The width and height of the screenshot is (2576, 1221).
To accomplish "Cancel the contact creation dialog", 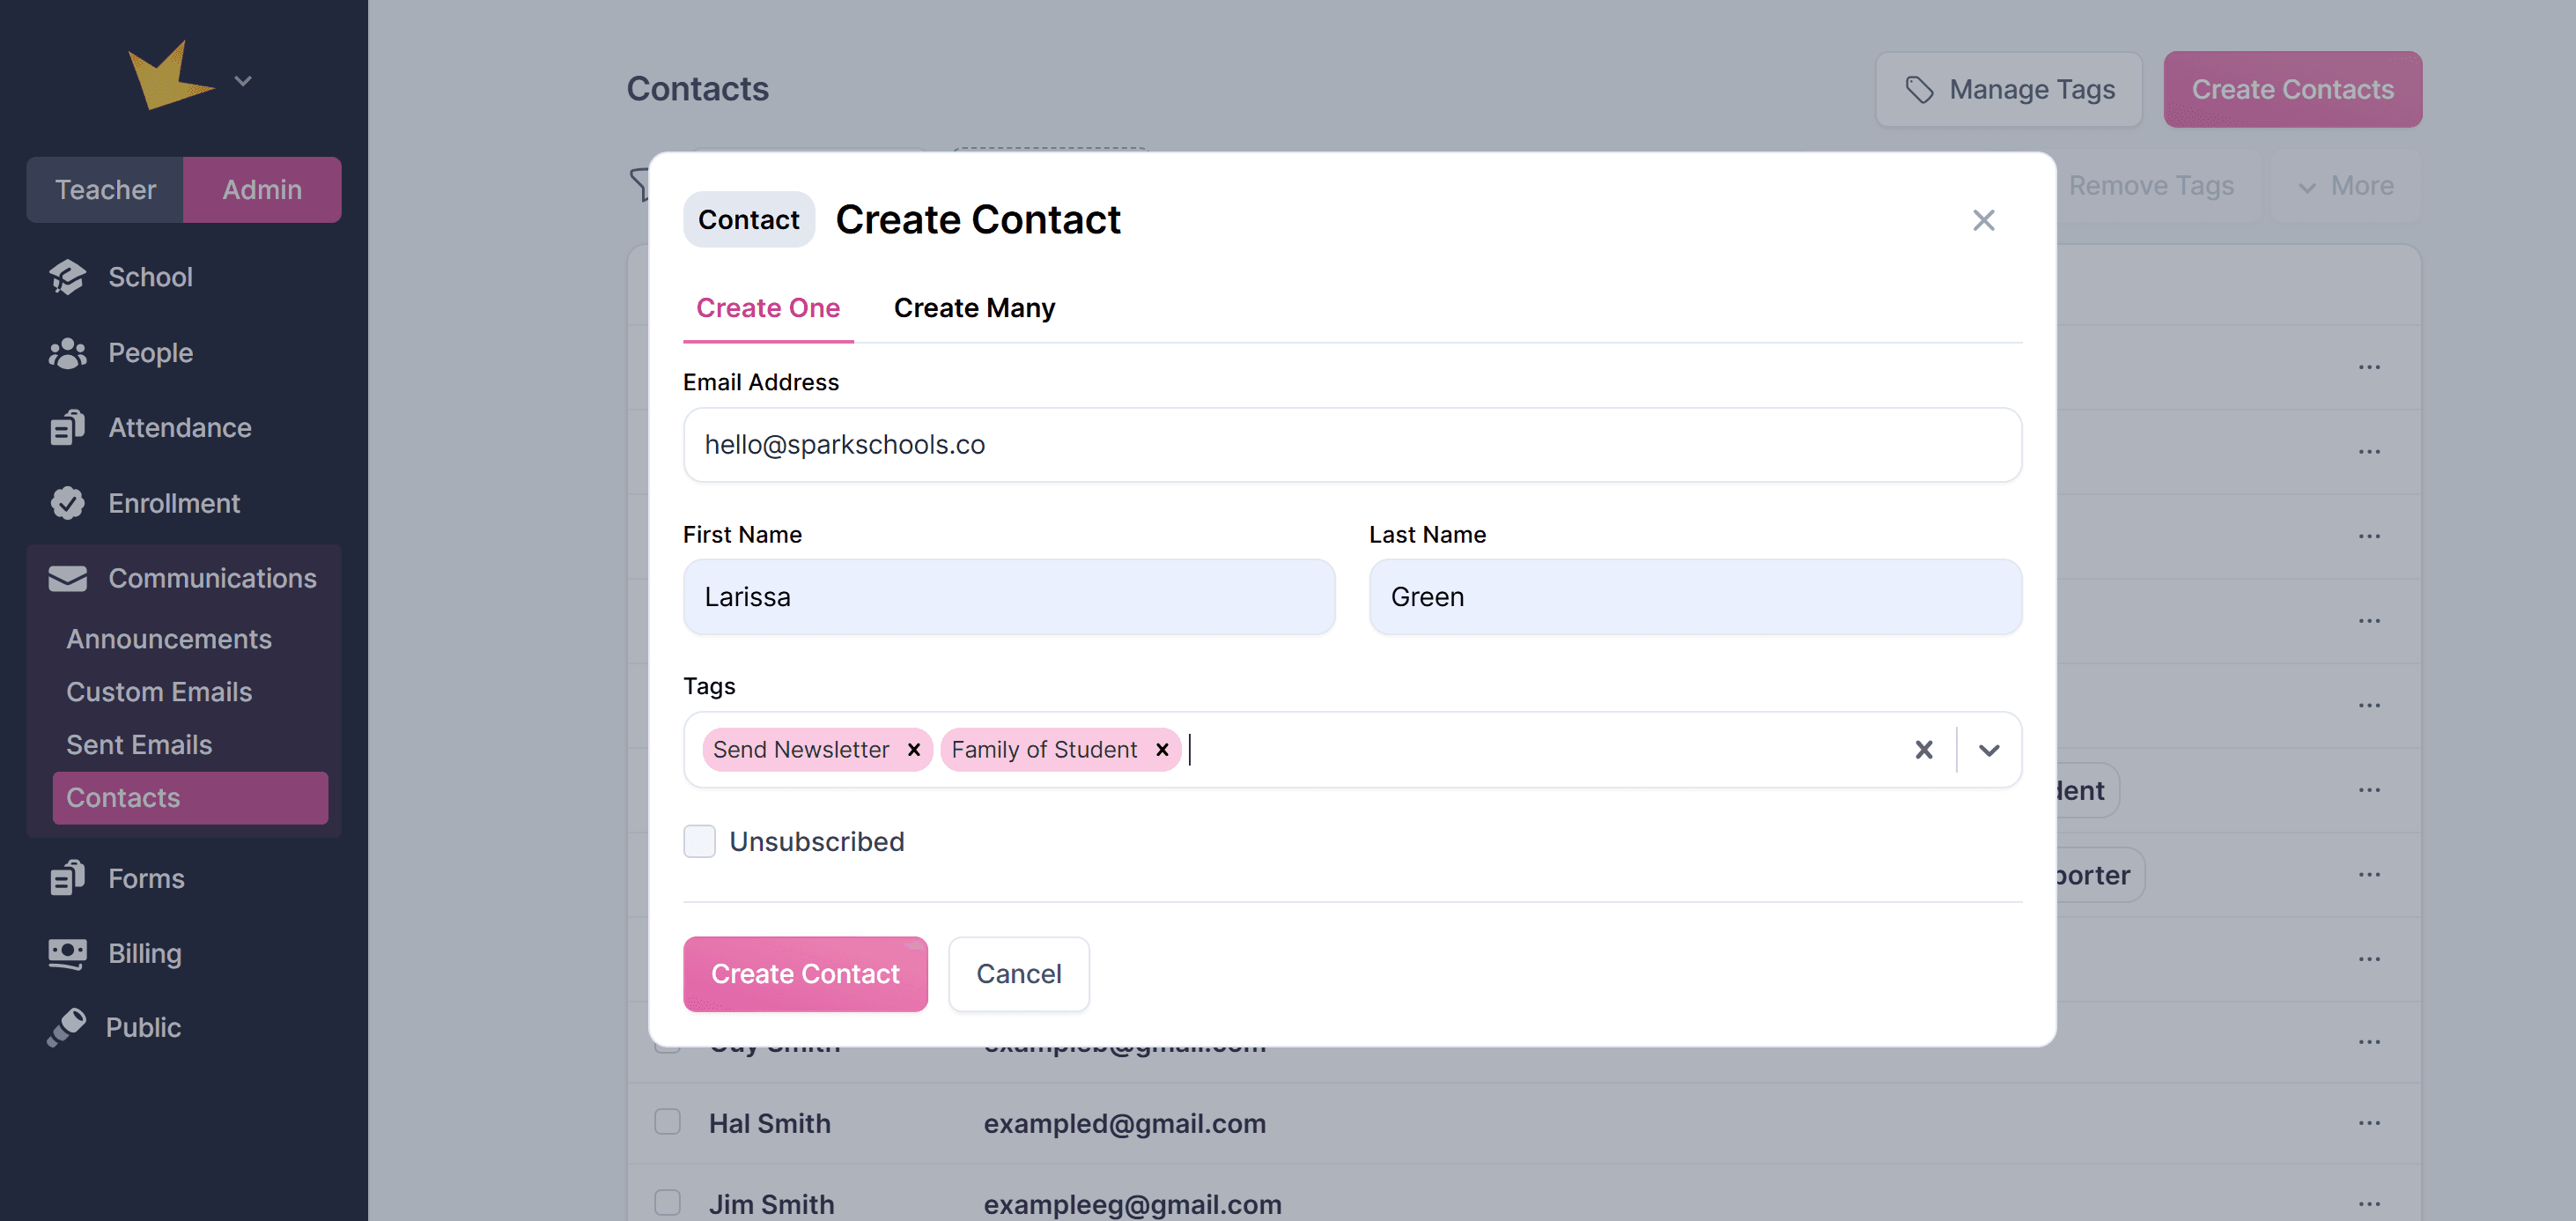I will click(x=1018, y=973).
